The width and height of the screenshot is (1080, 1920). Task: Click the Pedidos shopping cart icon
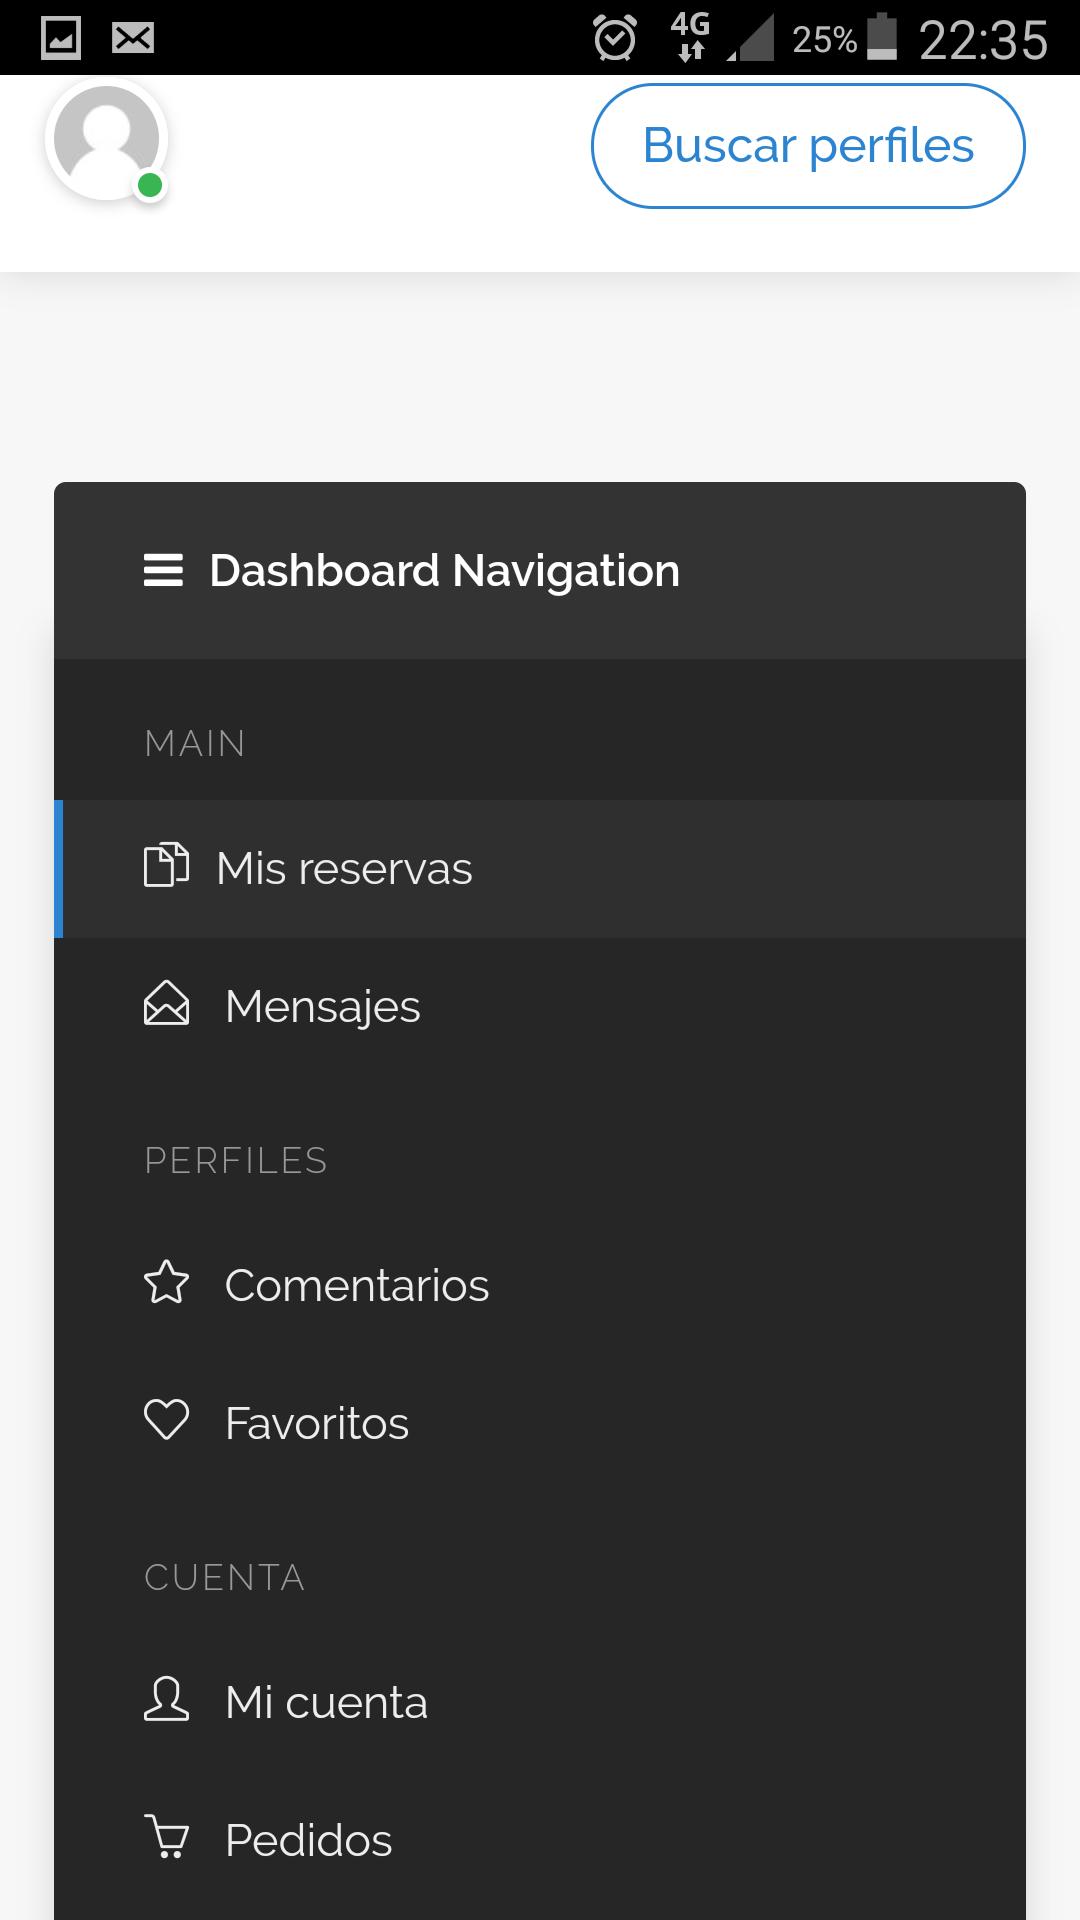[166, 1837]
